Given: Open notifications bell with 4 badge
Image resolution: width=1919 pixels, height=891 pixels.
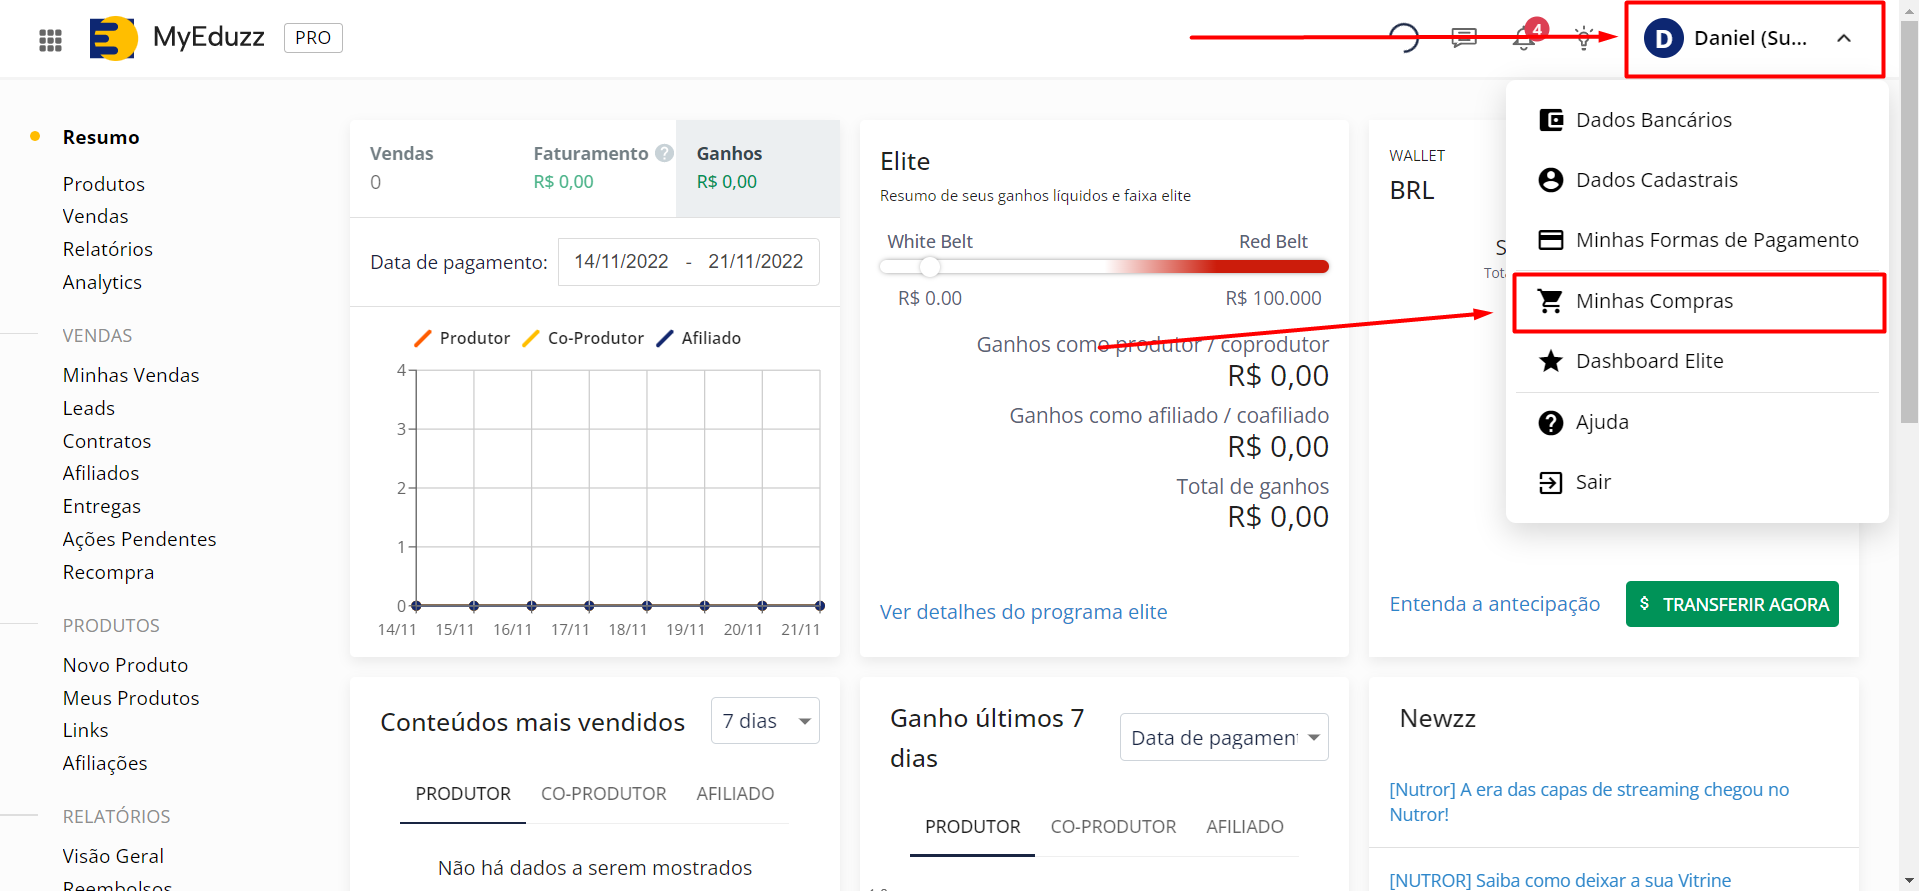Looking at the screenshot, I should coord(1525,38).
